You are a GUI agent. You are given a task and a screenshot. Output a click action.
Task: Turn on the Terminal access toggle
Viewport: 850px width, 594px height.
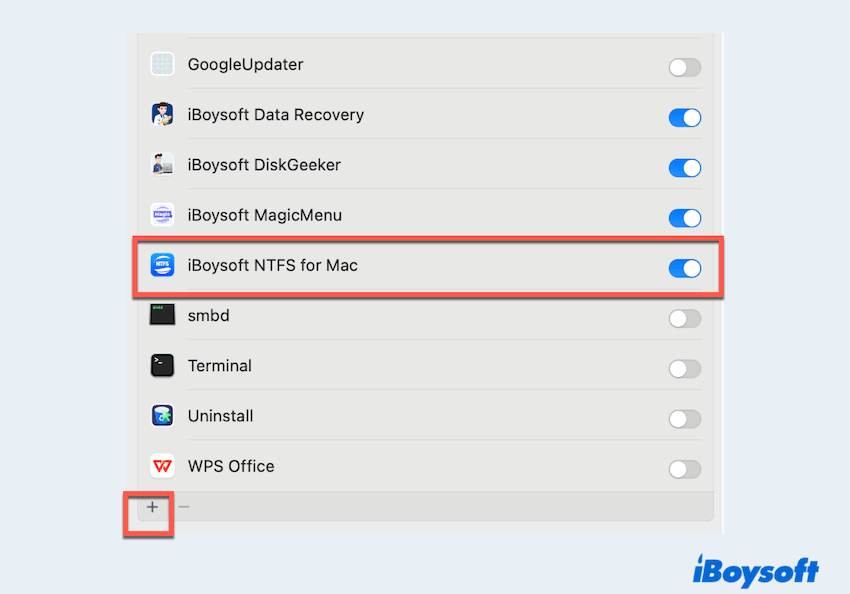(684, 369)
